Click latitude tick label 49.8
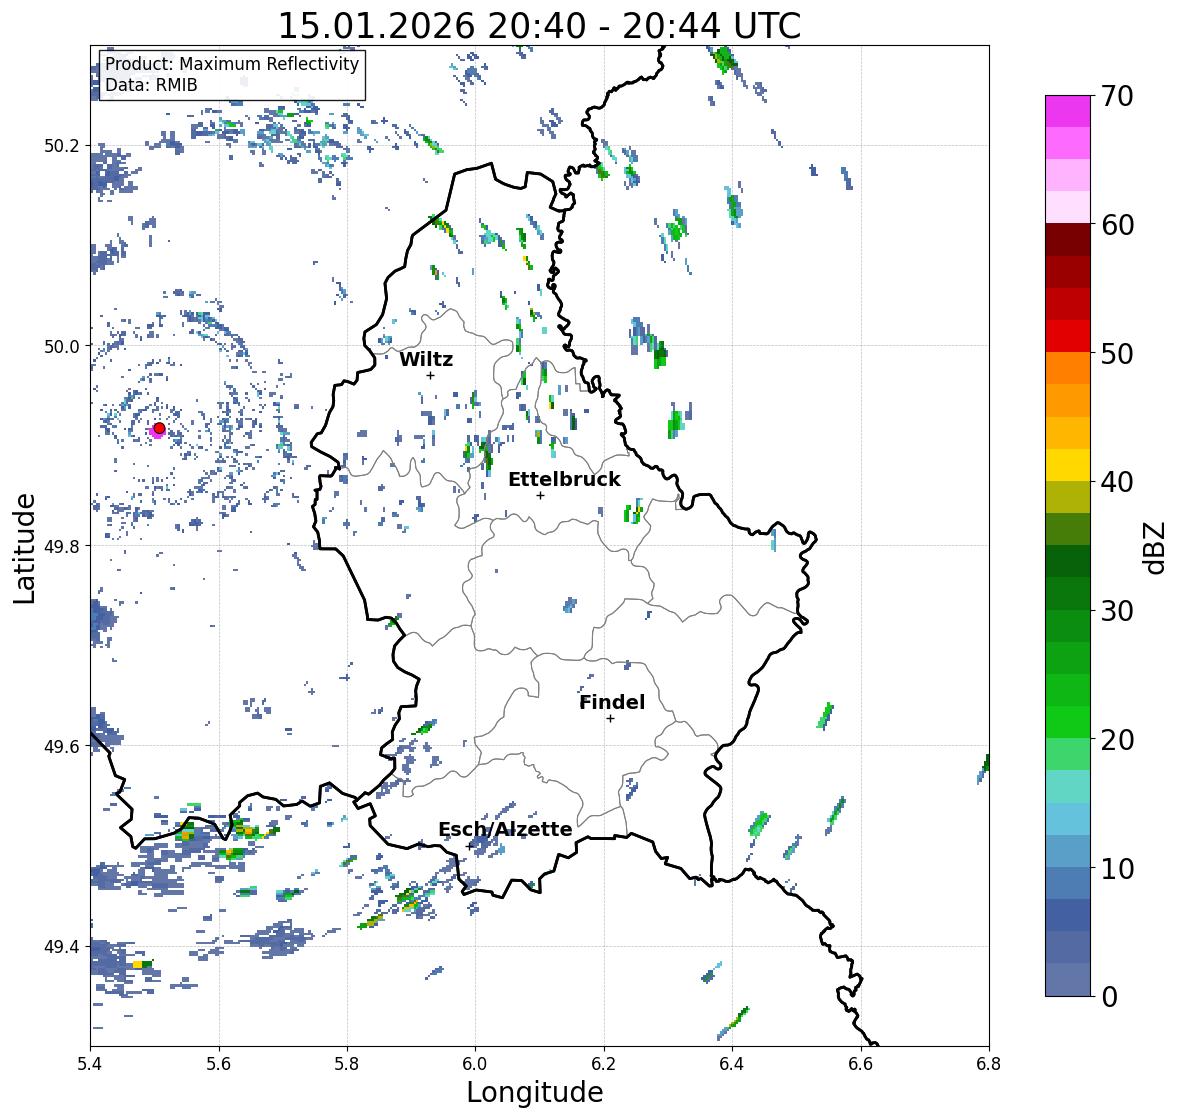The width and height of the screenshot is (1179, 1117). (62, 546)
